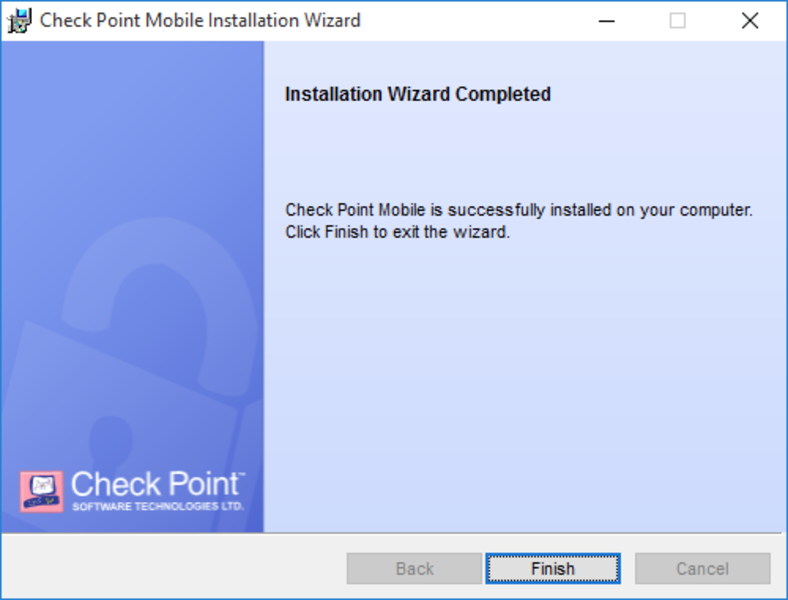Click the disabled Cancel button

click(702, 568)
